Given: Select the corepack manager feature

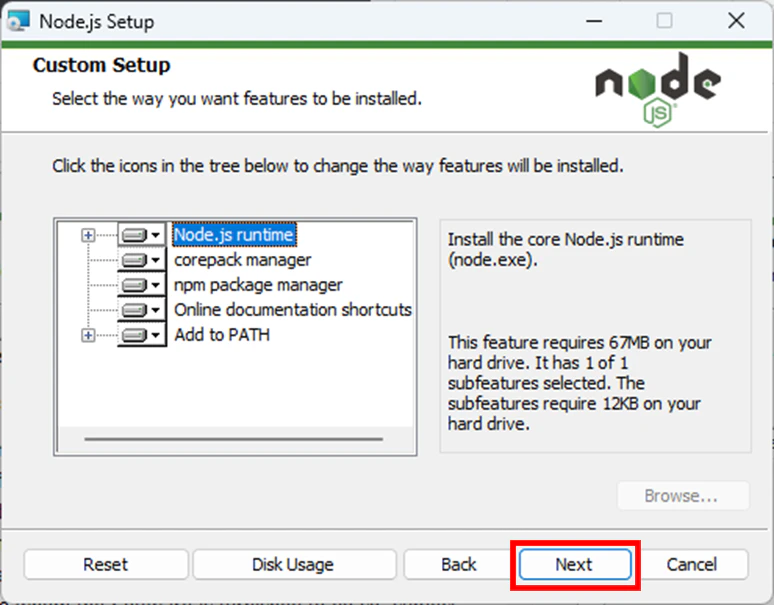Looking at the screenshot, I should coord(242,260).
